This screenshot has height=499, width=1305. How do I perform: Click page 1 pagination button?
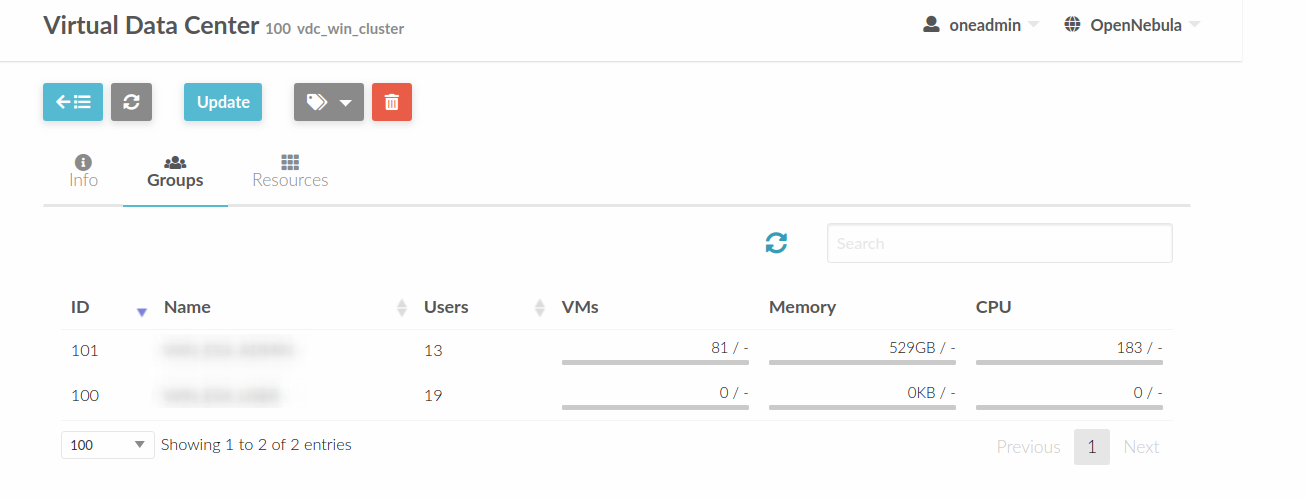point(1091,447)
